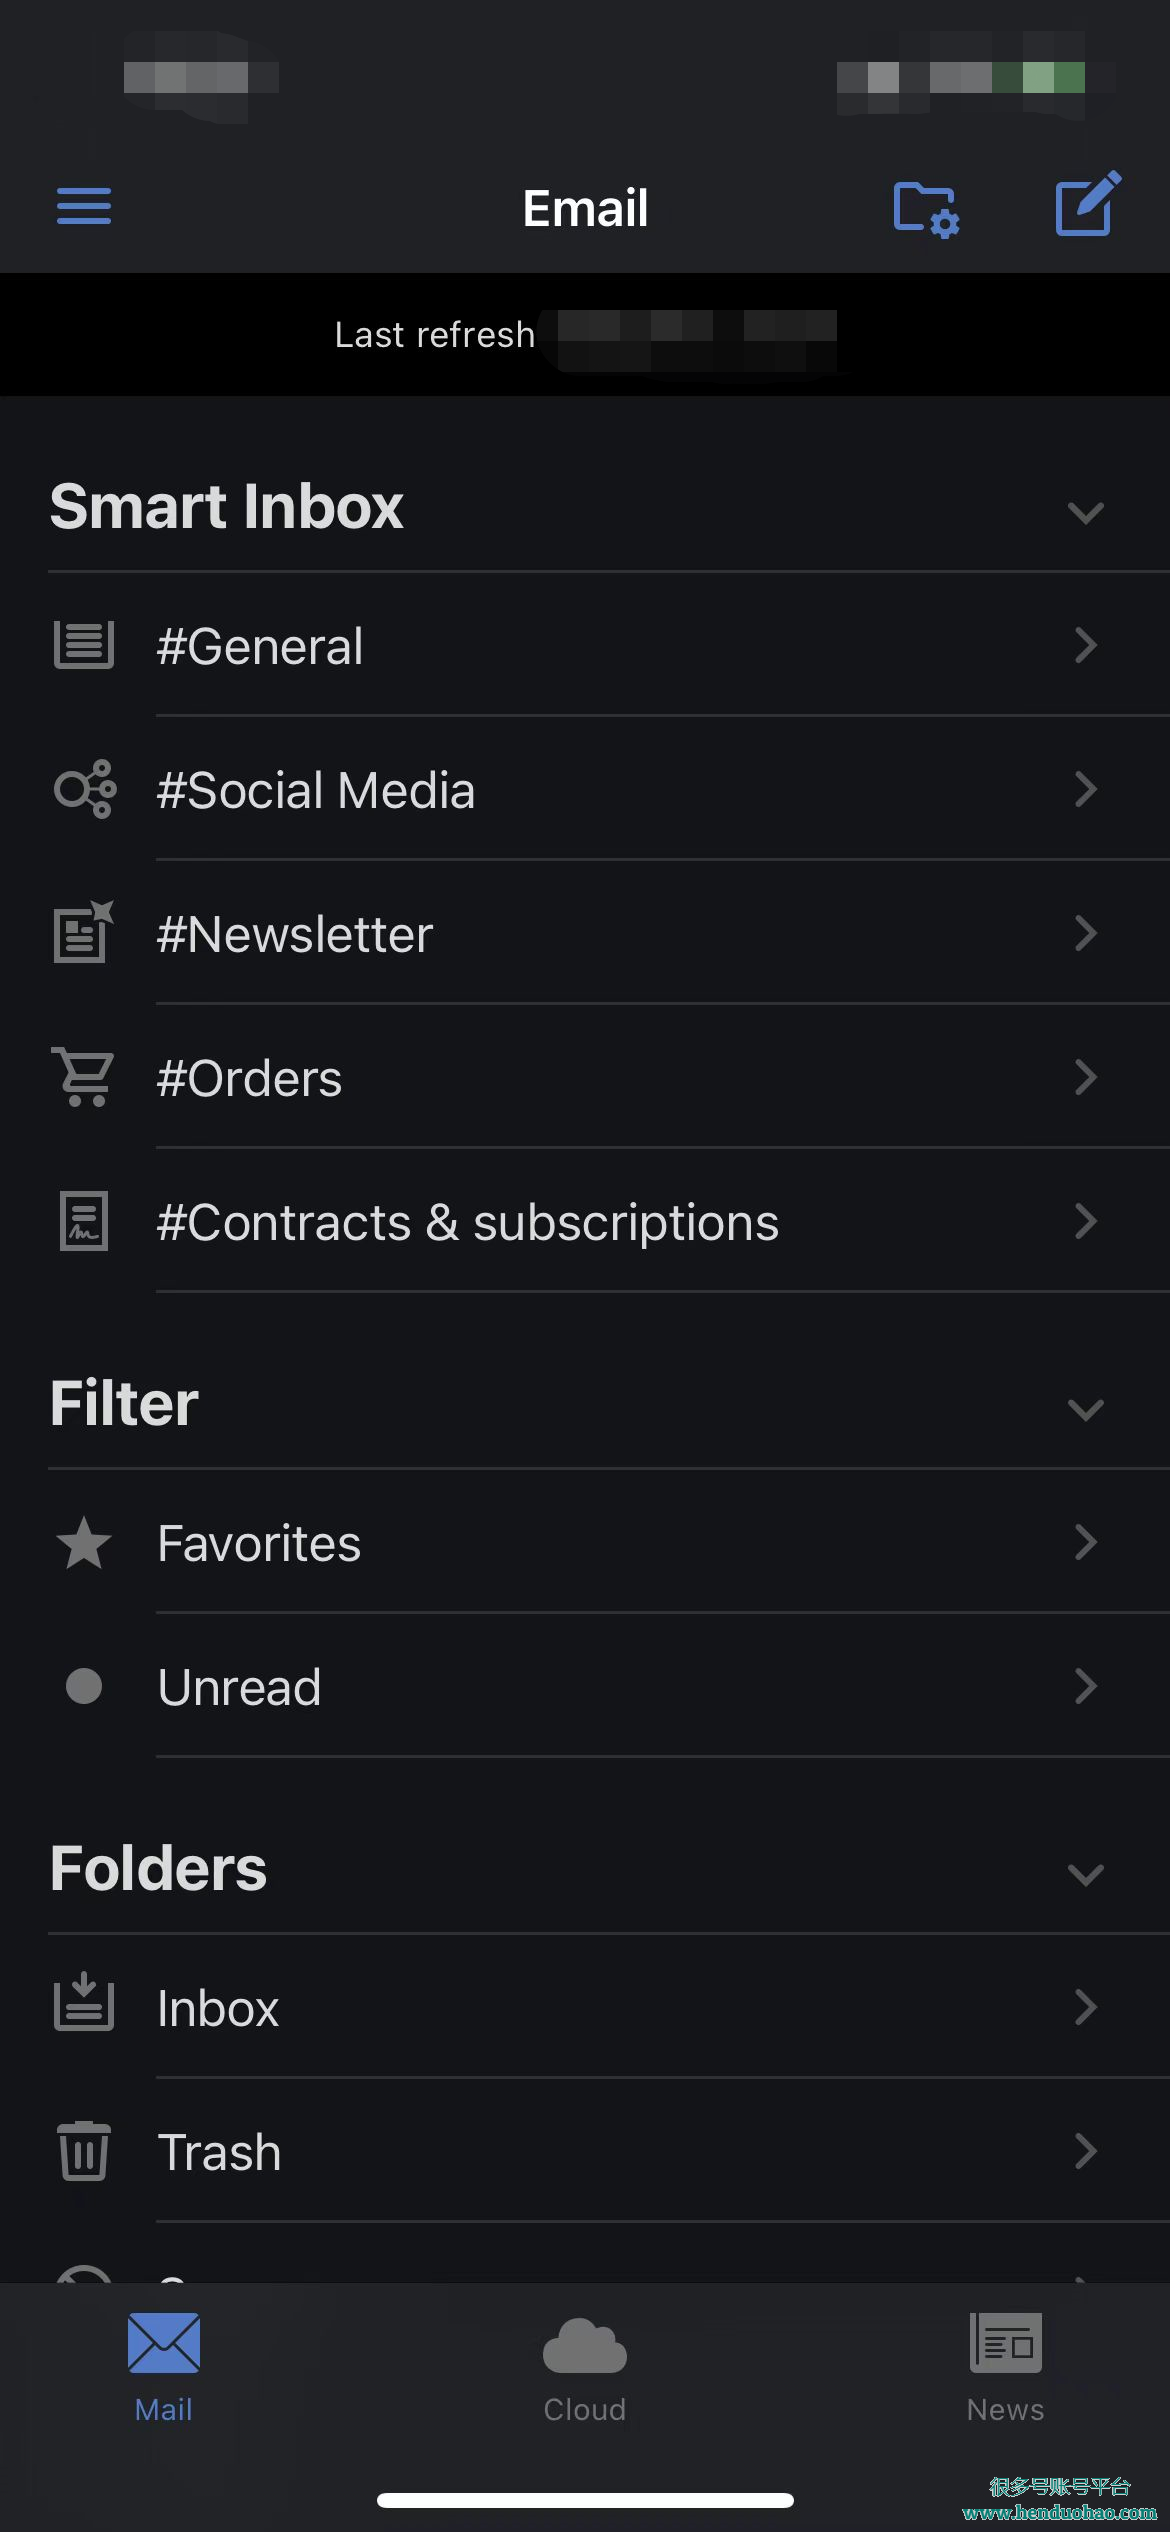Open the #General smart inbox
The height and width of the screenshot is (2532, 1170).
coord(585,645)
